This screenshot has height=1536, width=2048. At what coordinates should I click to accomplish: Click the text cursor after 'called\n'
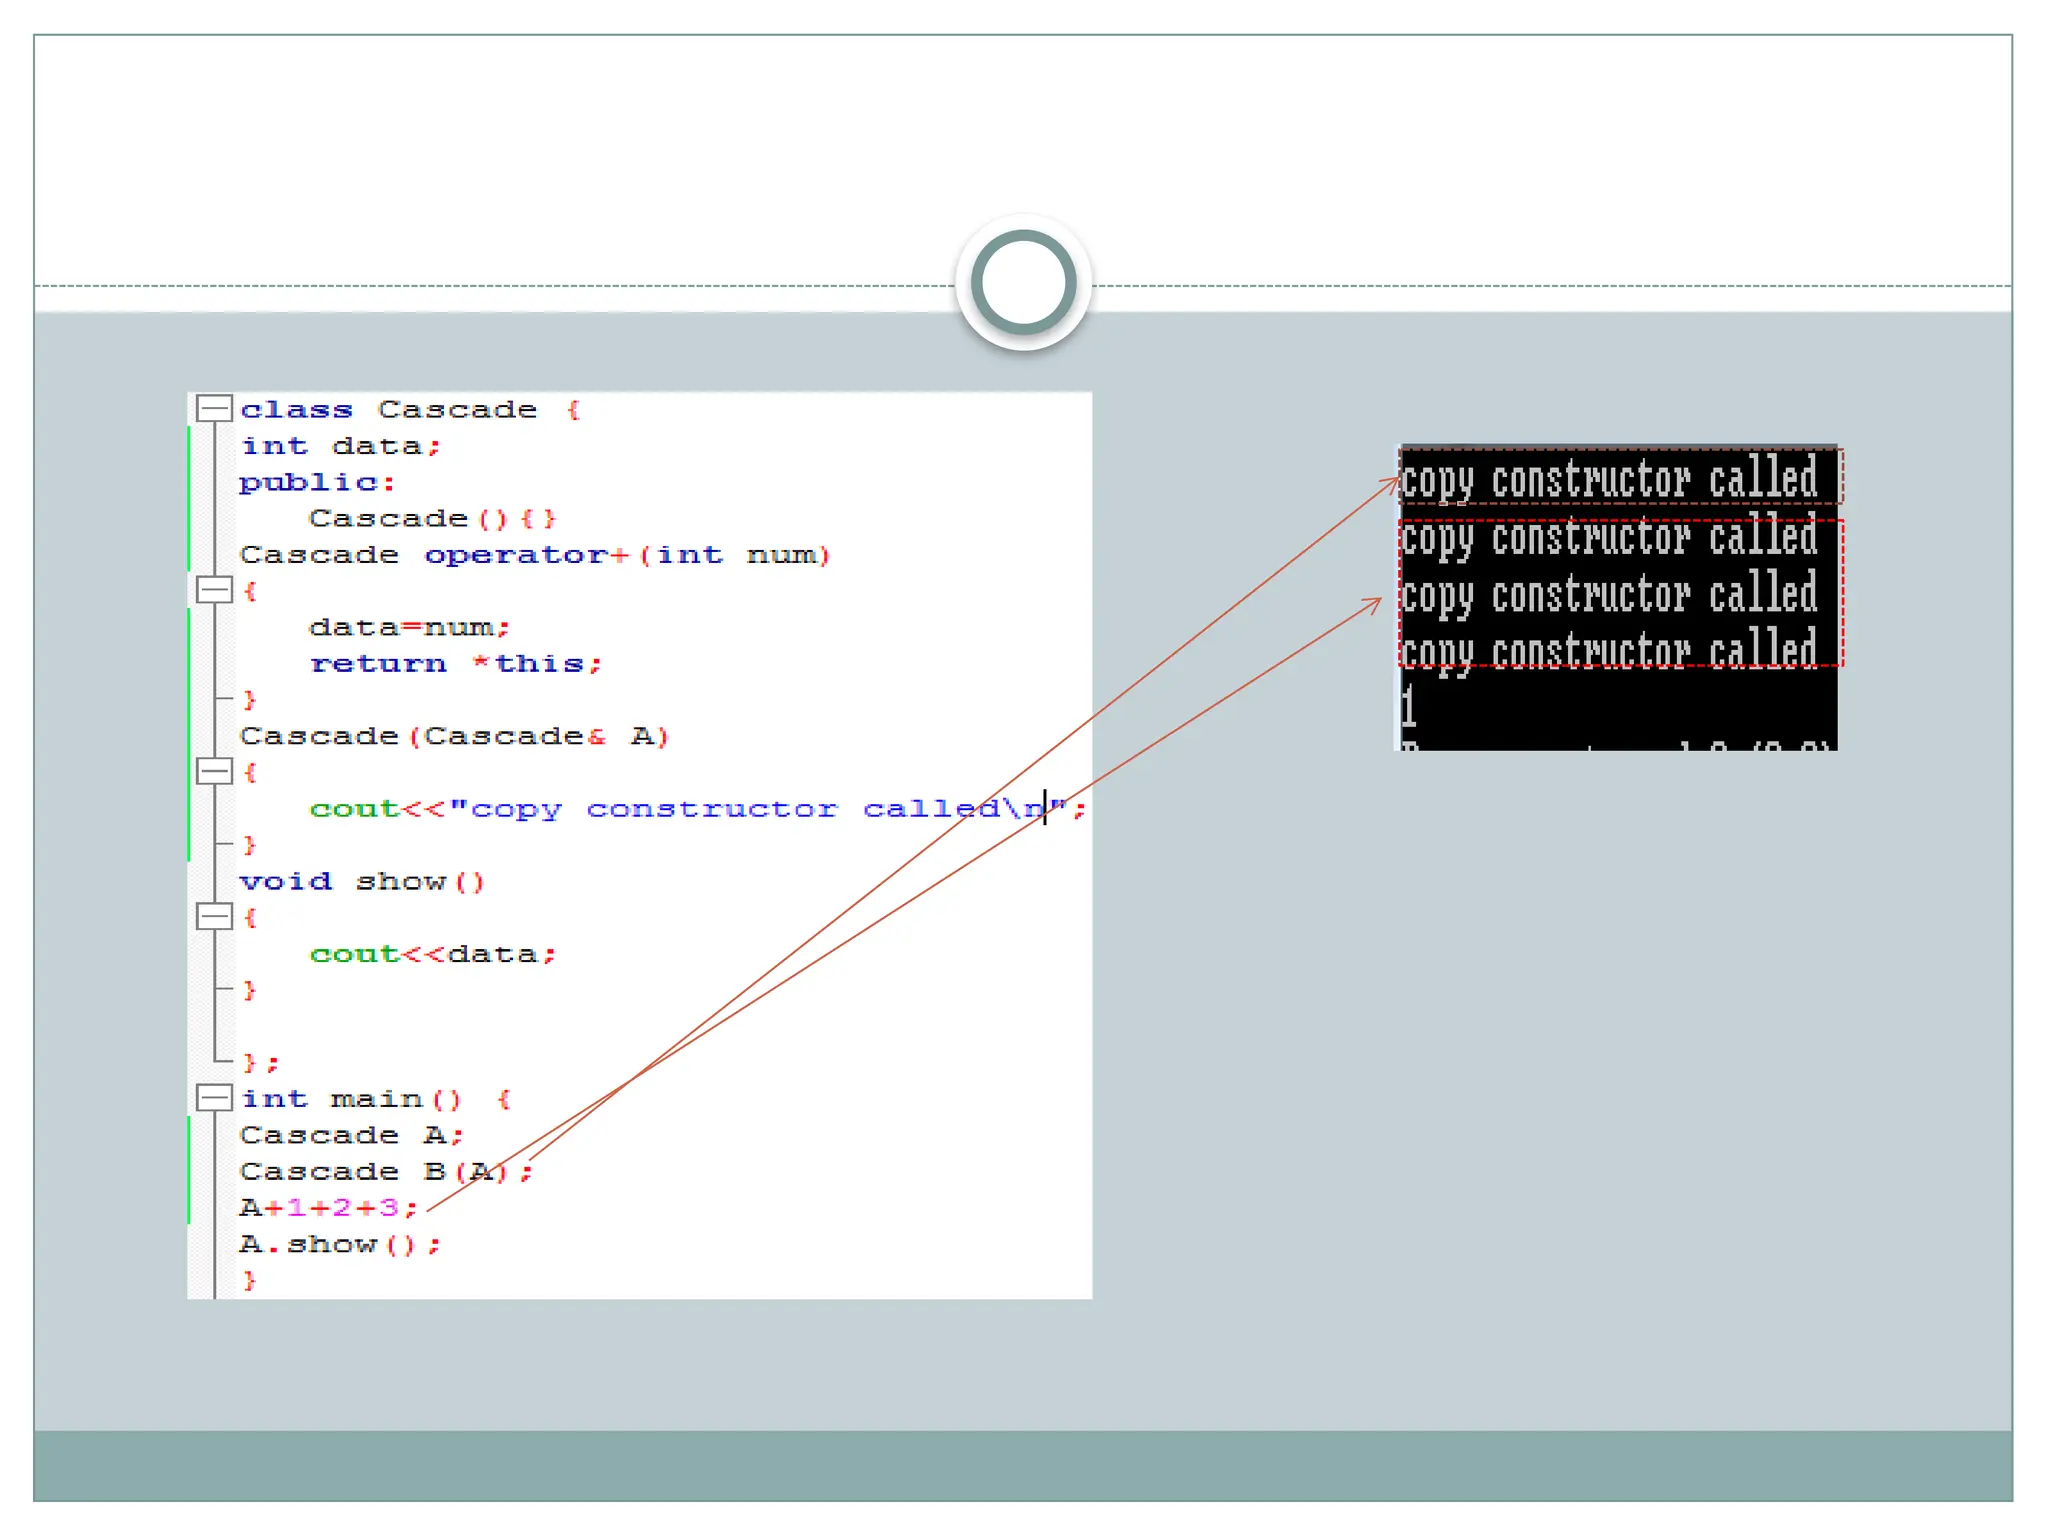[1045, 806]
